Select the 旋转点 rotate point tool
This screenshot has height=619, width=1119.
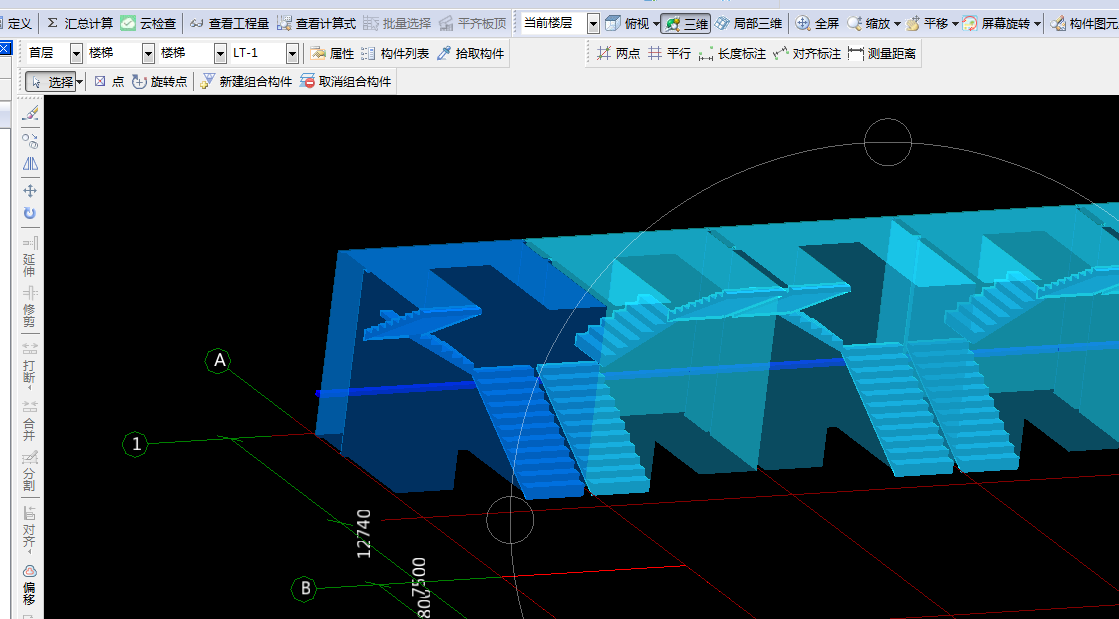pos(160,82)
